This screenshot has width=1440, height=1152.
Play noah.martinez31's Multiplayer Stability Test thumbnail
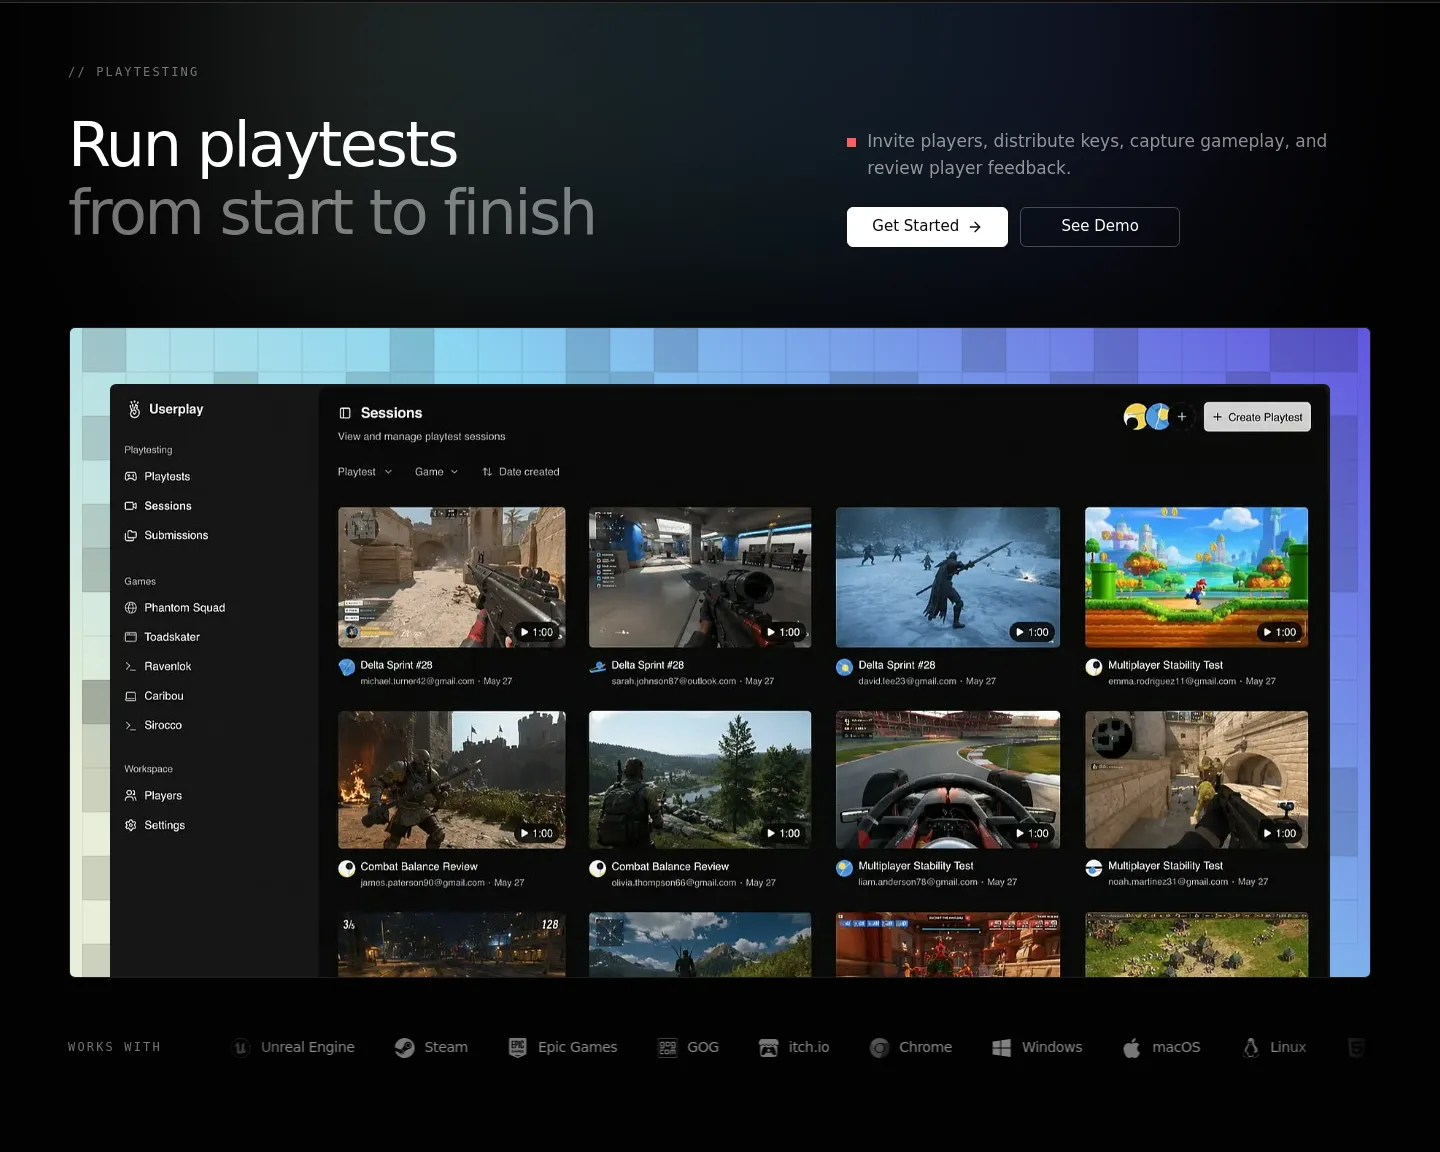[x=1197, y=780]
